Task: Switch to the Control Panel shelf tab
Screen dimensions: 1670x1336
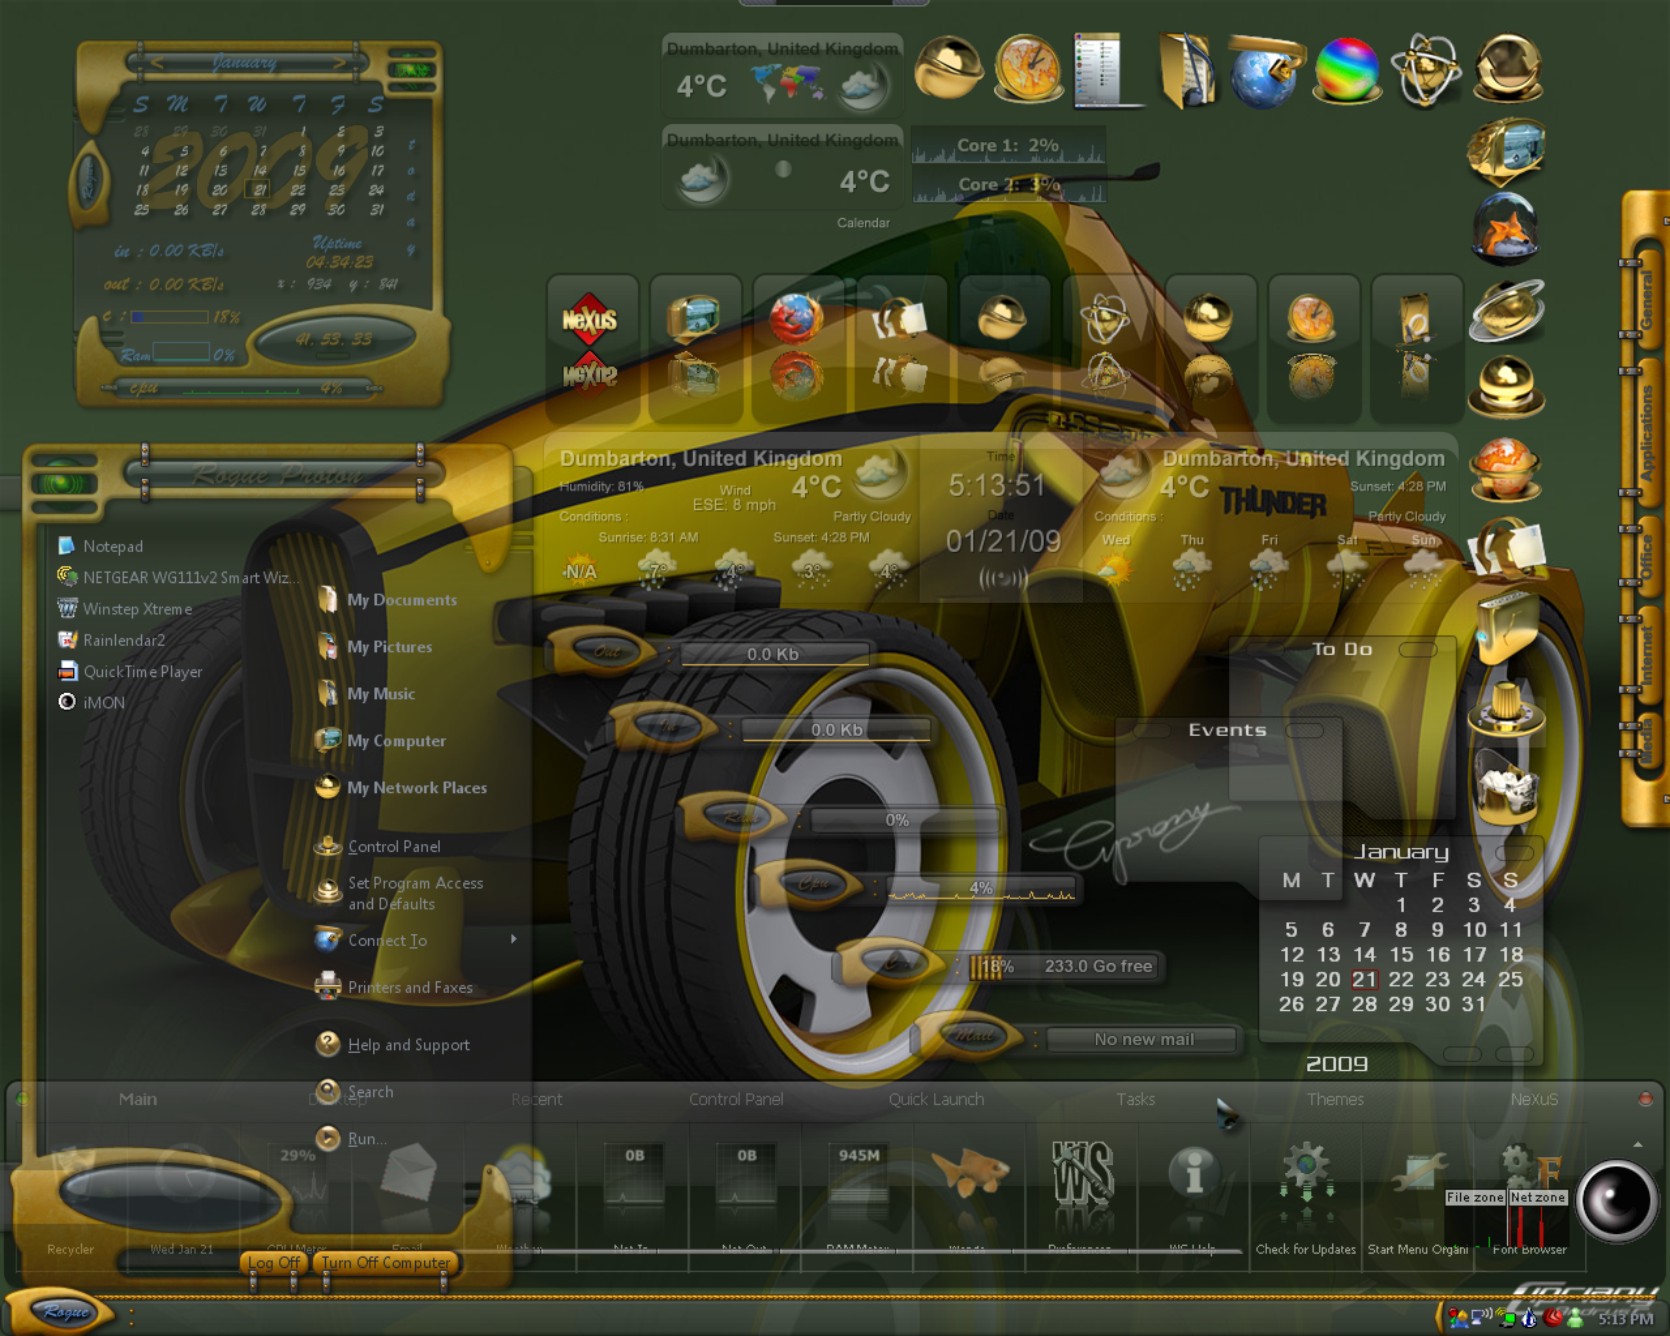Action: click(x=736, y=1099)
